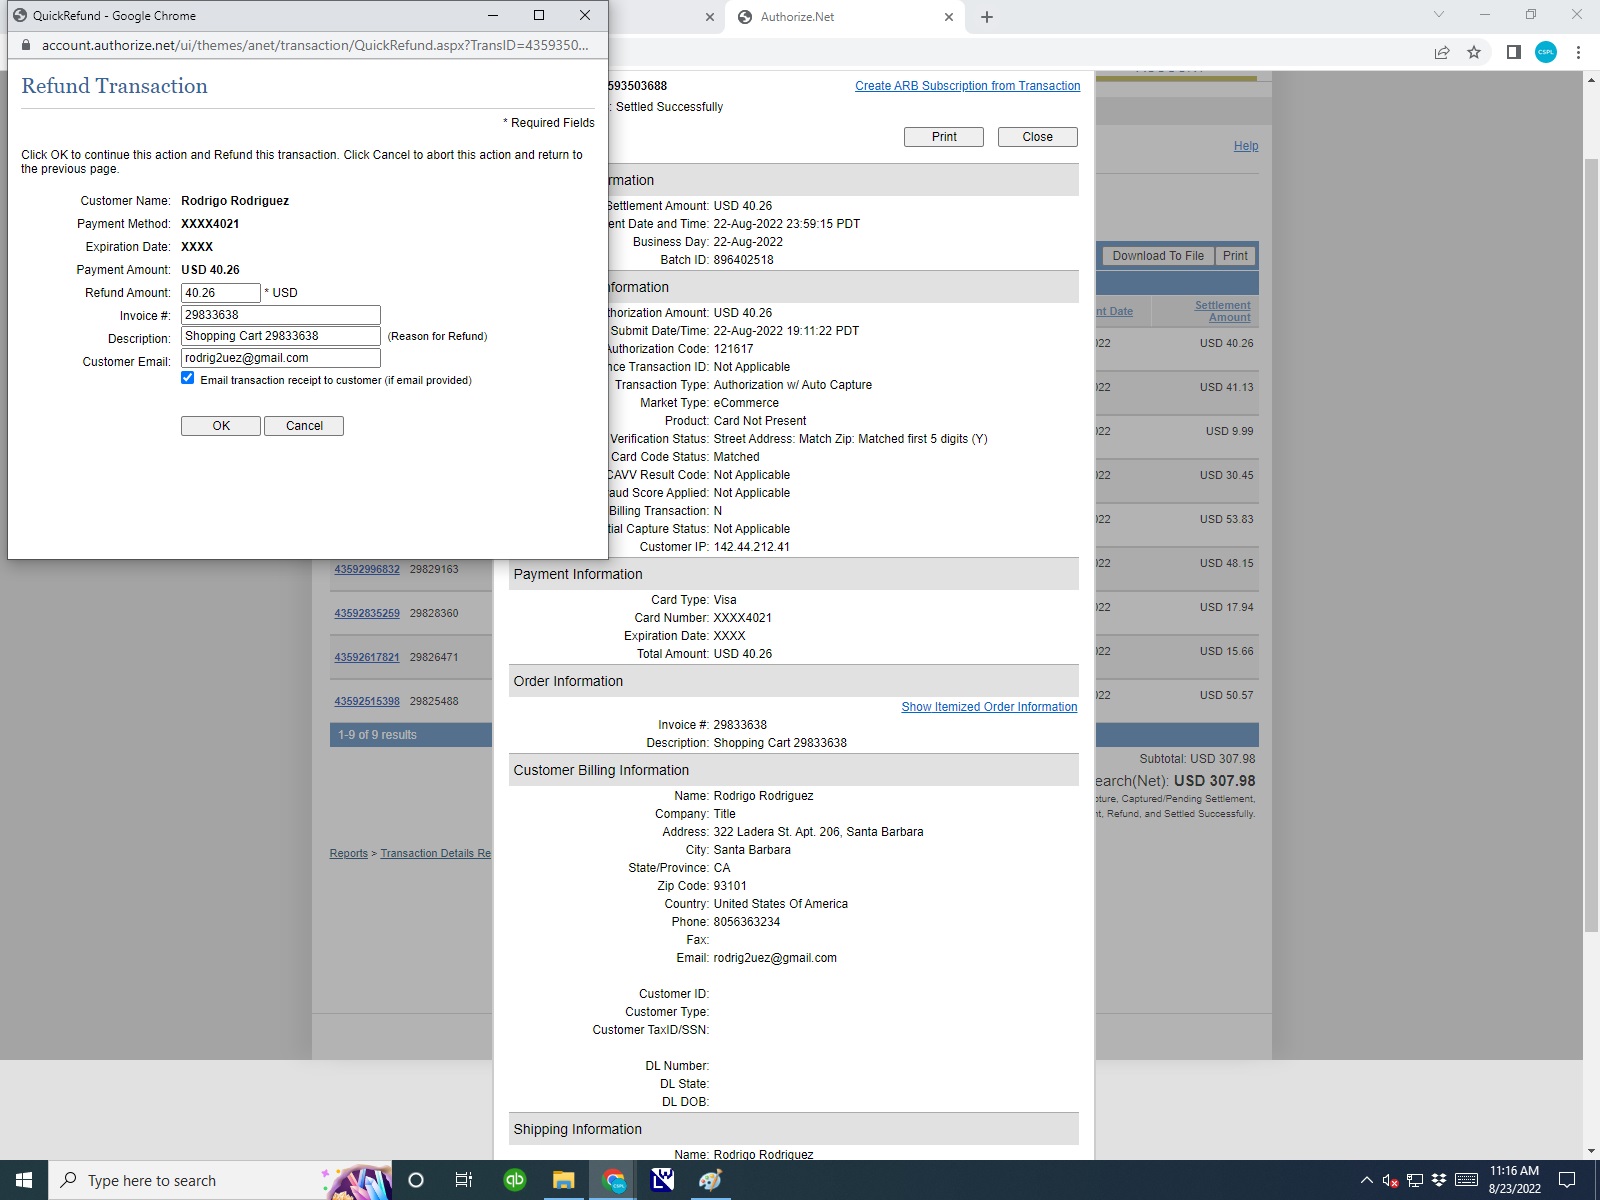Open a new Chrome tab with plus
Viewport: 1600px width, 1200px height.
[987, 17]
